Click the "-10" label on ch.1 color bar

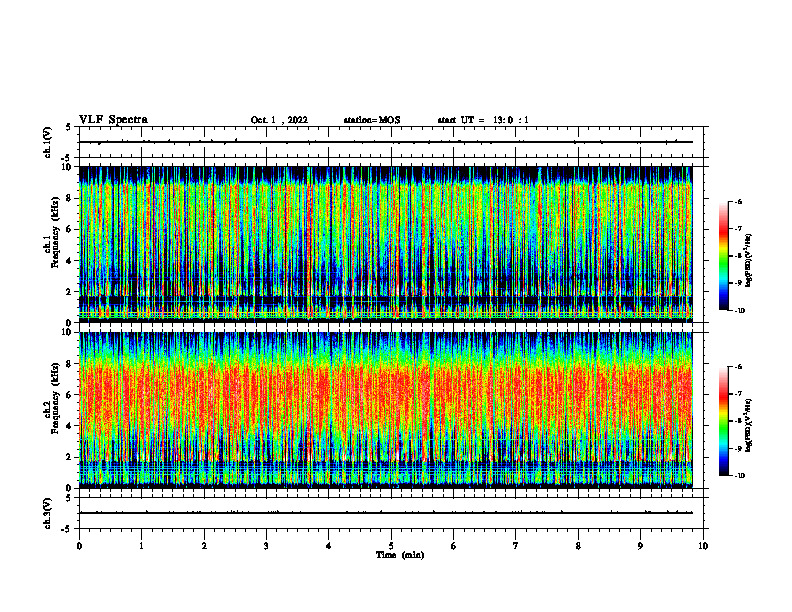(739, 311)
